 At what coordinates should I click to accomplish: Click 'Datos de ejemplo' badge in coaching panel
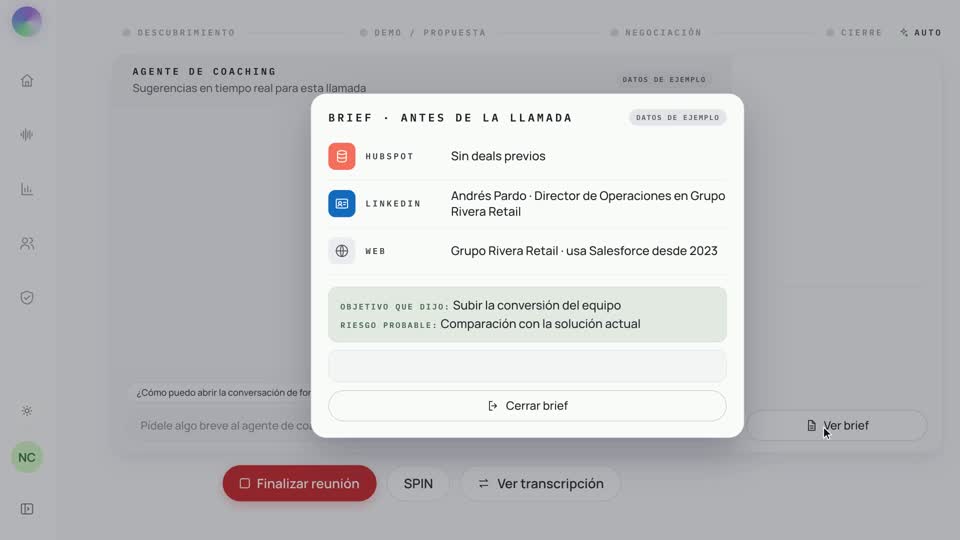click(664, 80)
